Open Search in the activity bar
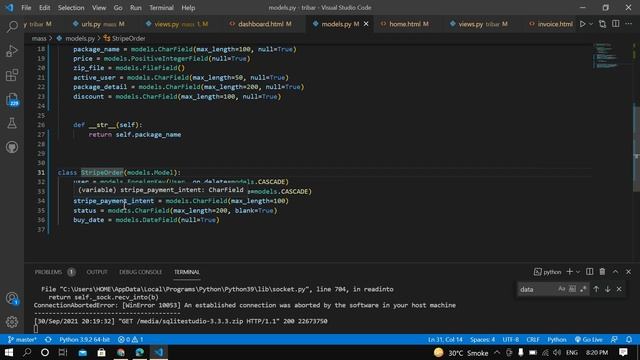 click(12, 27)
